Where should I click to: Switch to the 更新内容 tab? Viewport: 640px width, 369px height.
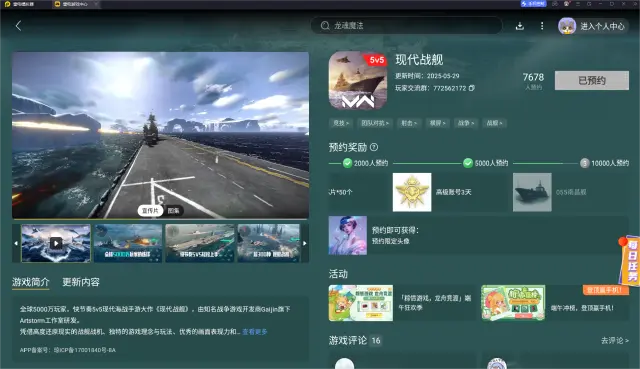point(81,282)
